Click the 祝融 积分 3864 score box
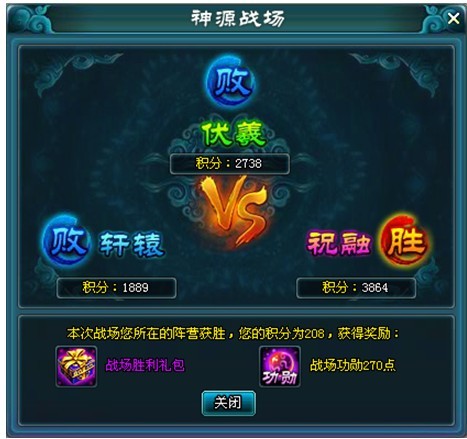The width and height of the screenshot is (467, 439). pos(356,287)
